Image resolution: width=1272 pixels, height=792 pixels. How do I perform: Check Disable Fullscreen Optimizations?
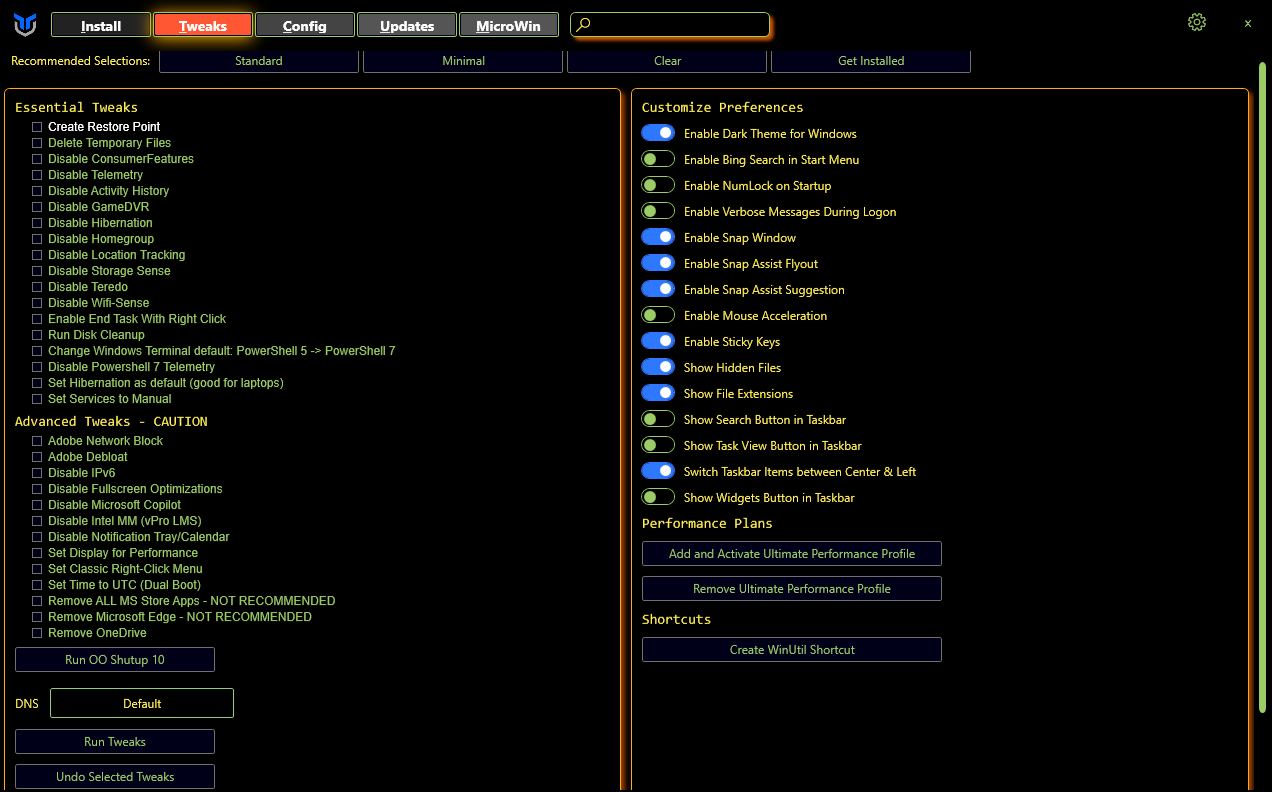pyautogui.click(x=37, y=489)
